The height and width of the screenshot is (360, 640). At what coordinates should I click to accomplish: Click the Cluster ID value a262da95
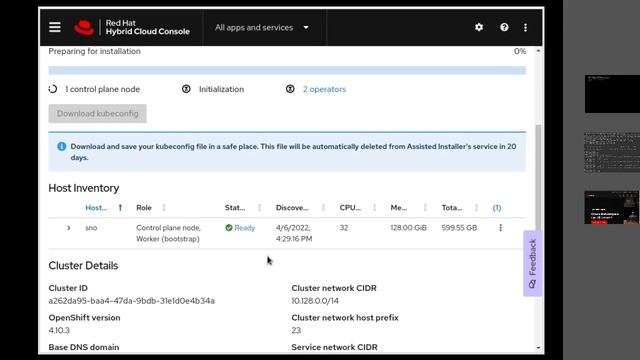click(131, 301)
